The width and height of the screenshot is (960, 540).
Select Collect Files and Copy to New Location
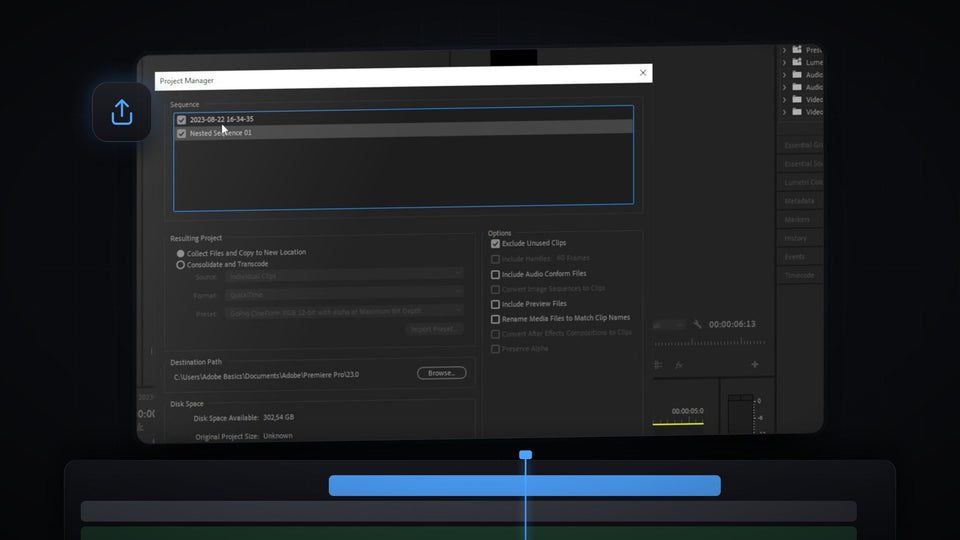(181, 253)
